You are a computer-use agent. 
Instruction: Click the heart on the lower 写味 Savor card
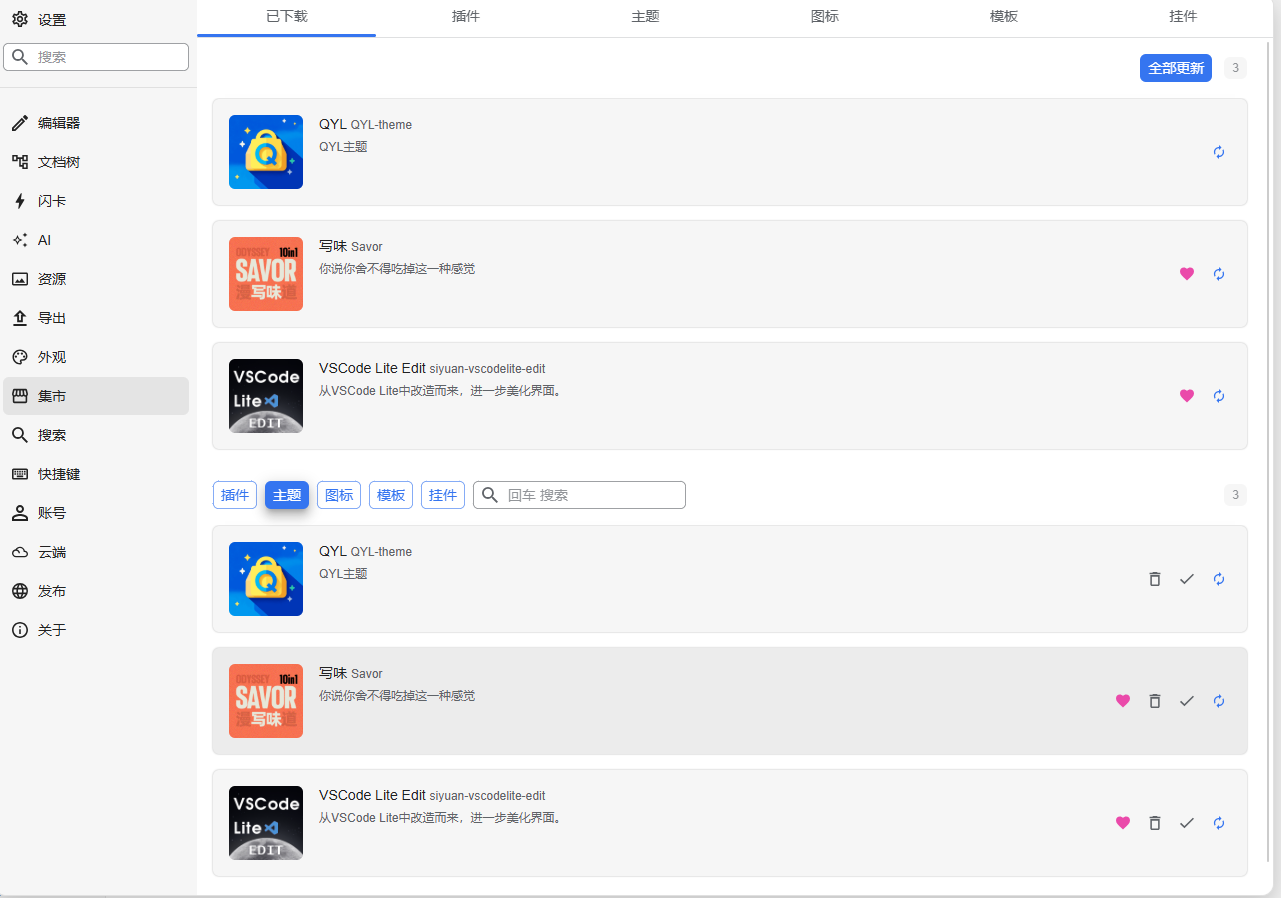[x=1123, y=701]
